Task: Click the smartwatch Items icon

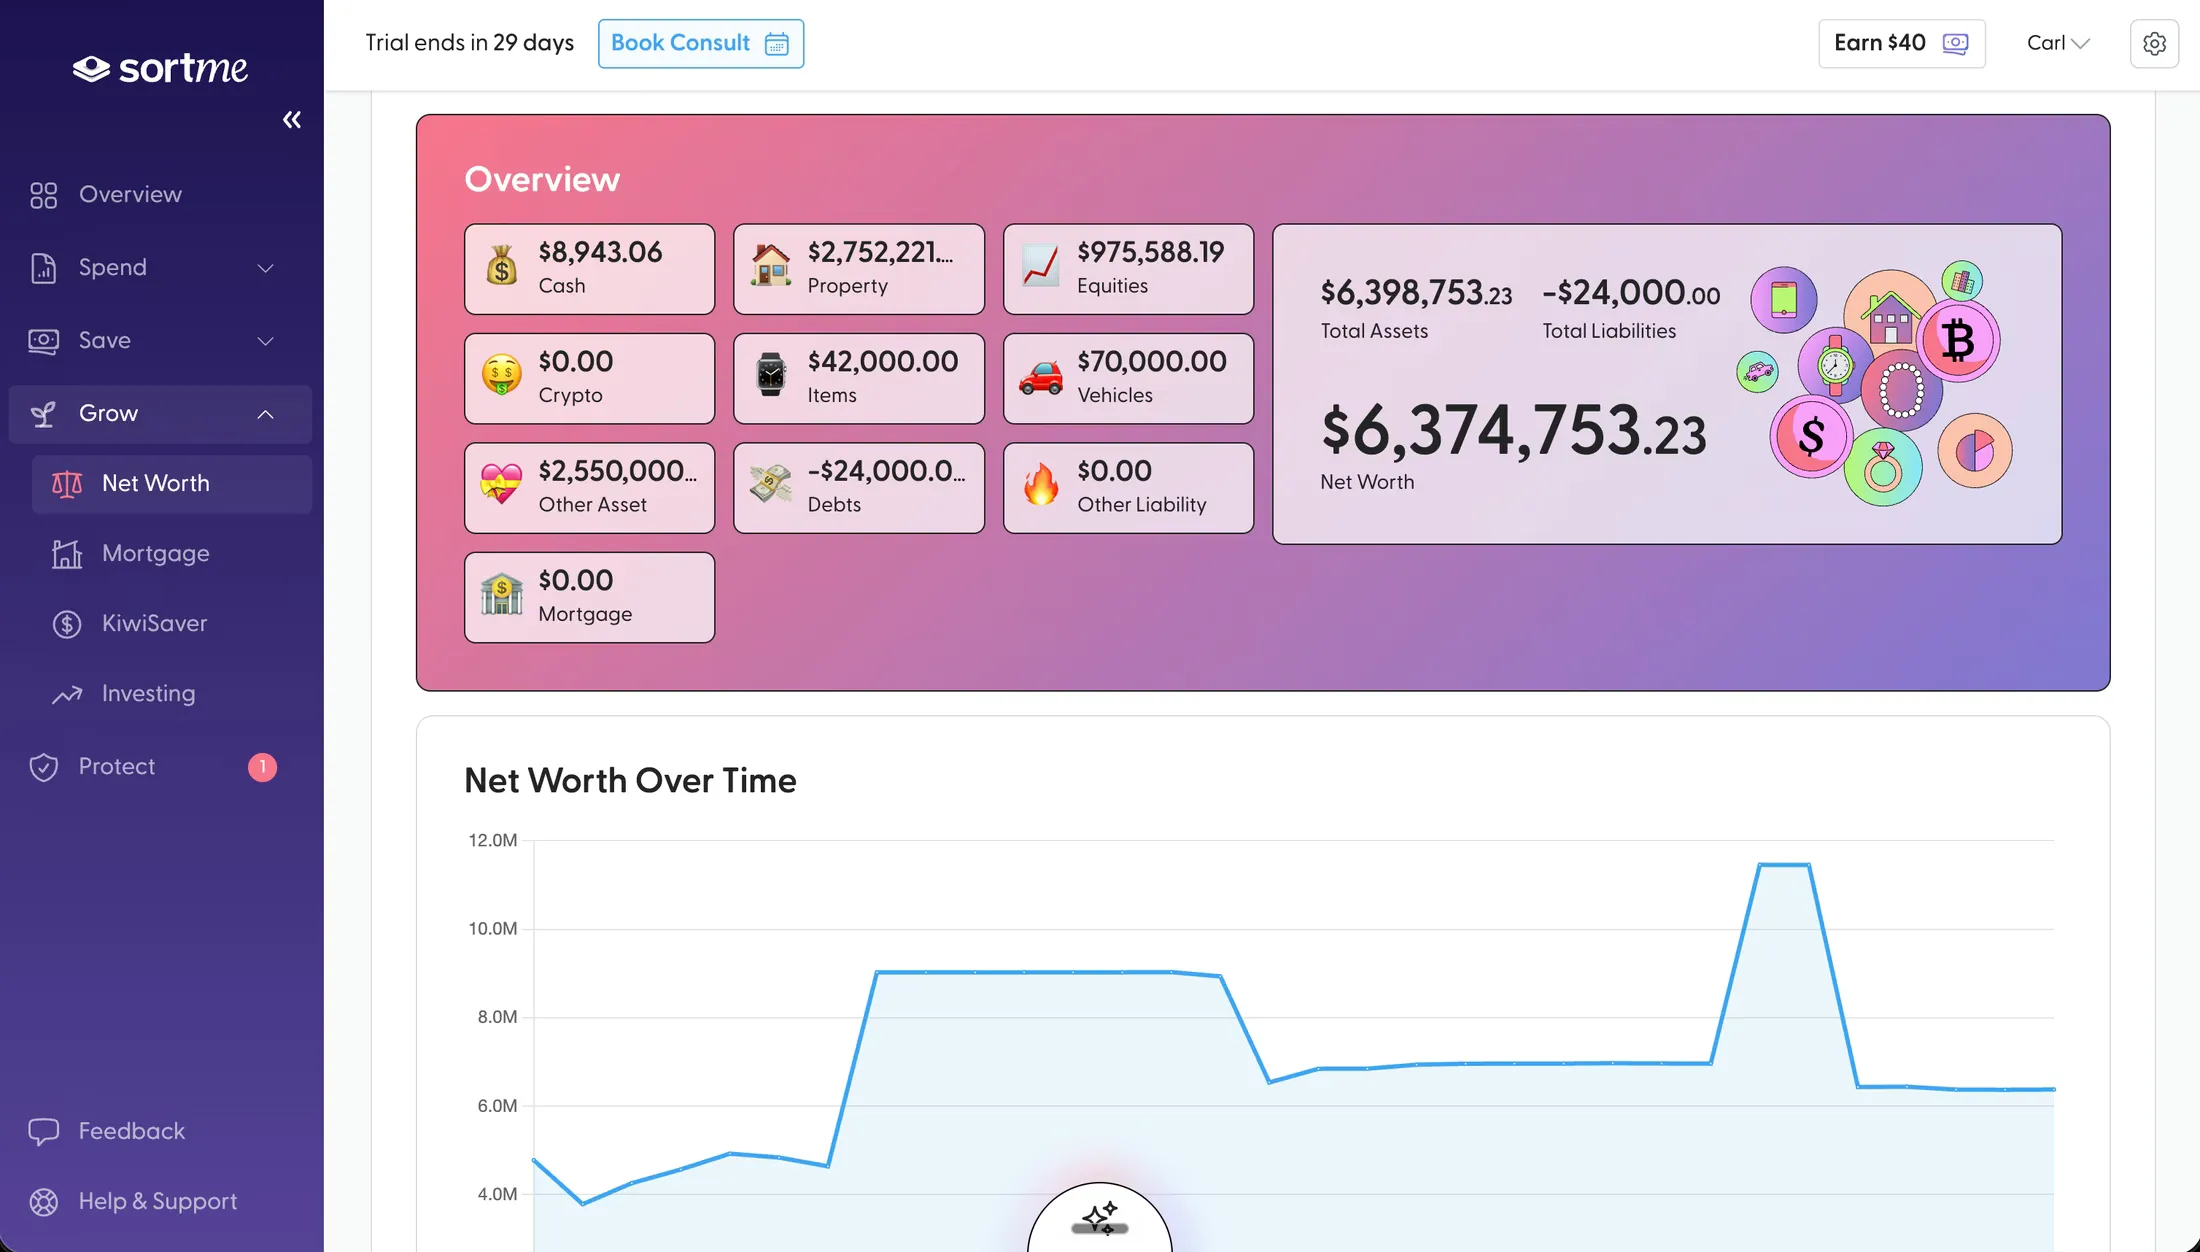Action: point(771,375)
